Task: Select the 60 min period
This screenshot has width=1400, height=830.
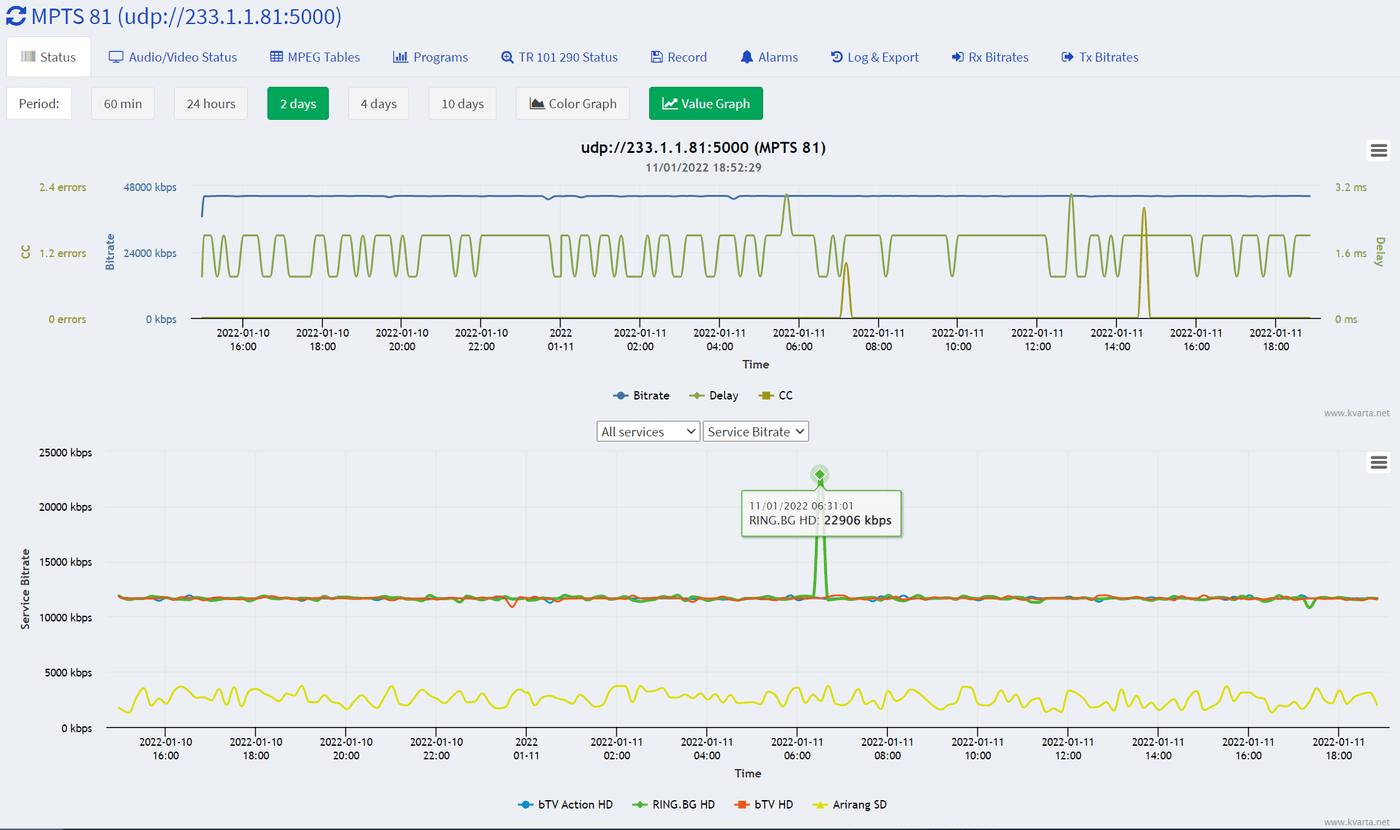Action: pos(123,103)
